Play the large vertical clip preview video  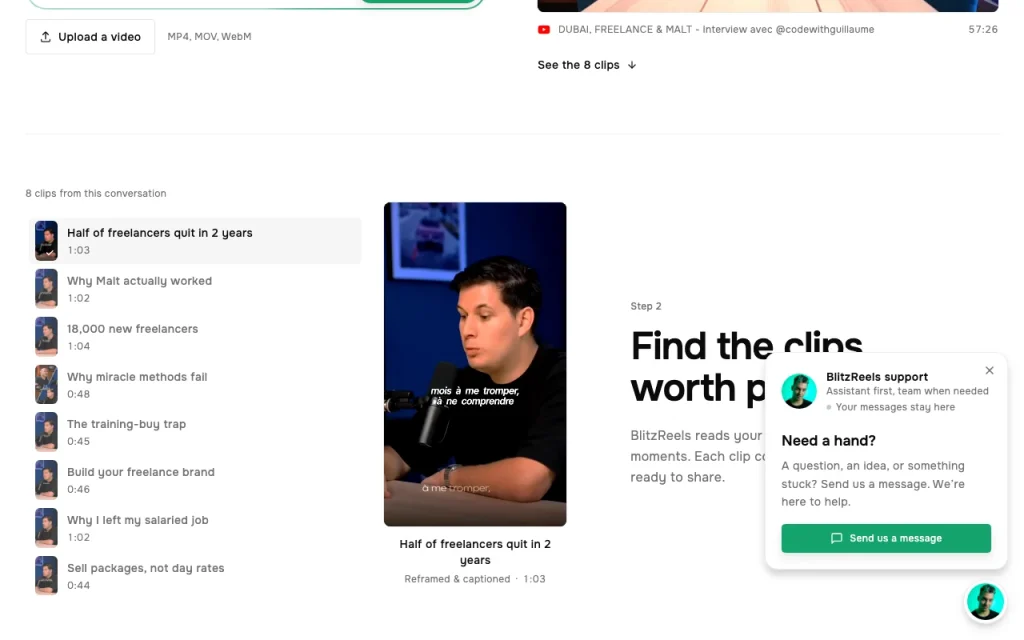click(x=475, y=364)
